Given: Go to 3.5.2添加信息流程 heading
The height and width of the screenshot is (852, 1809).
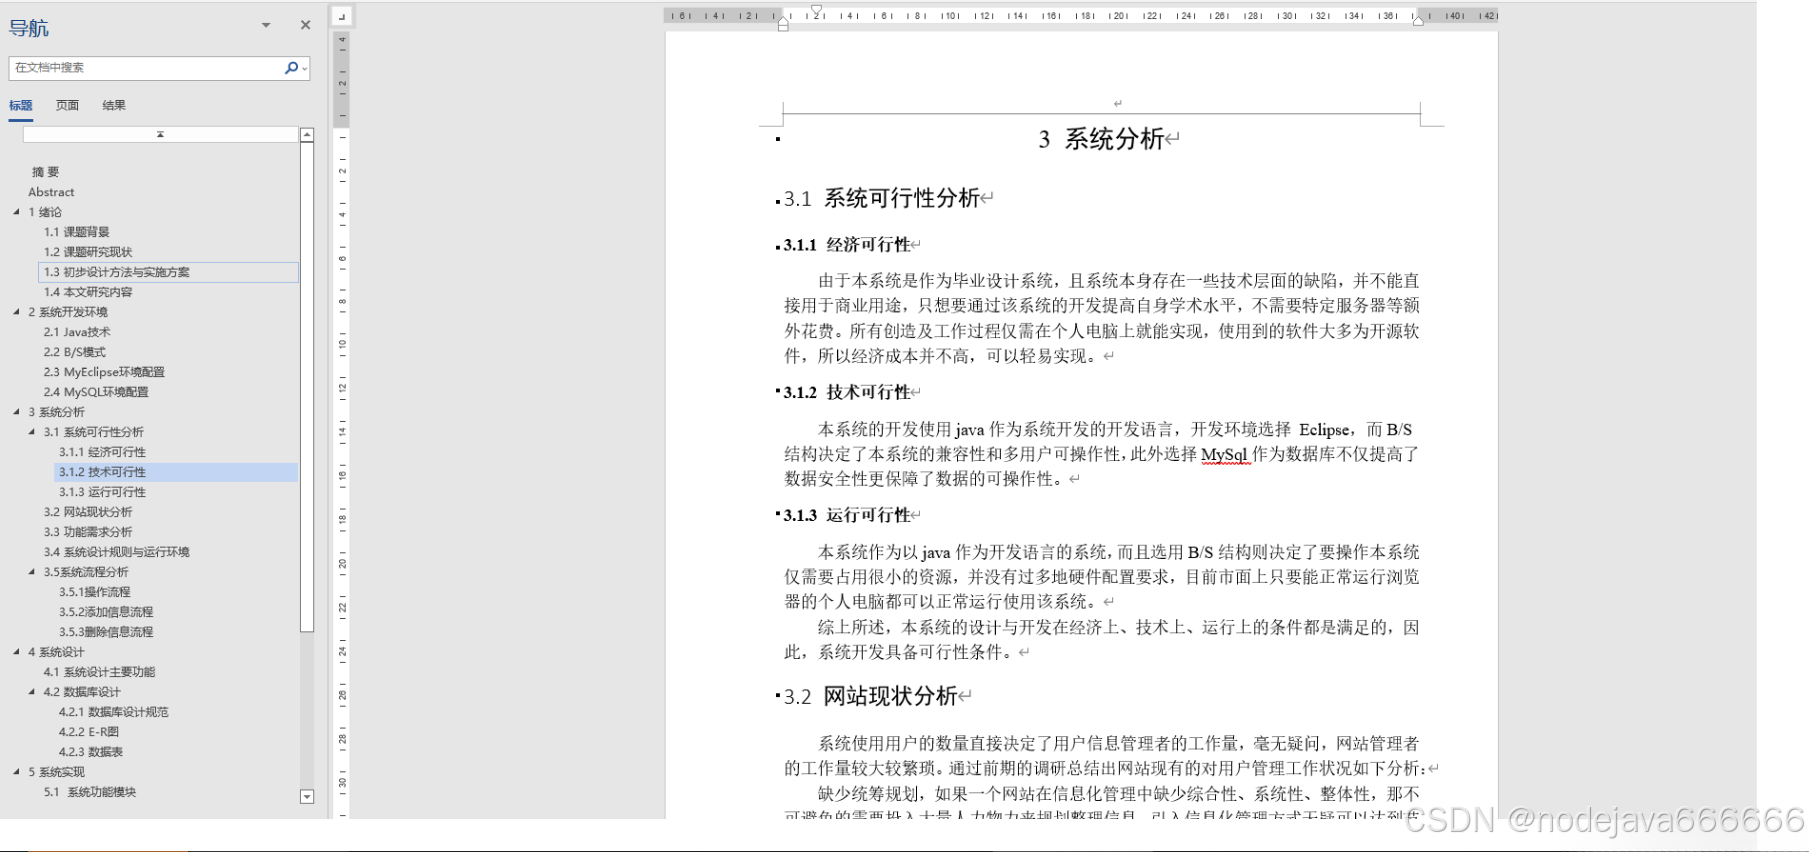Looking at the screenshot, I should 106,612.
